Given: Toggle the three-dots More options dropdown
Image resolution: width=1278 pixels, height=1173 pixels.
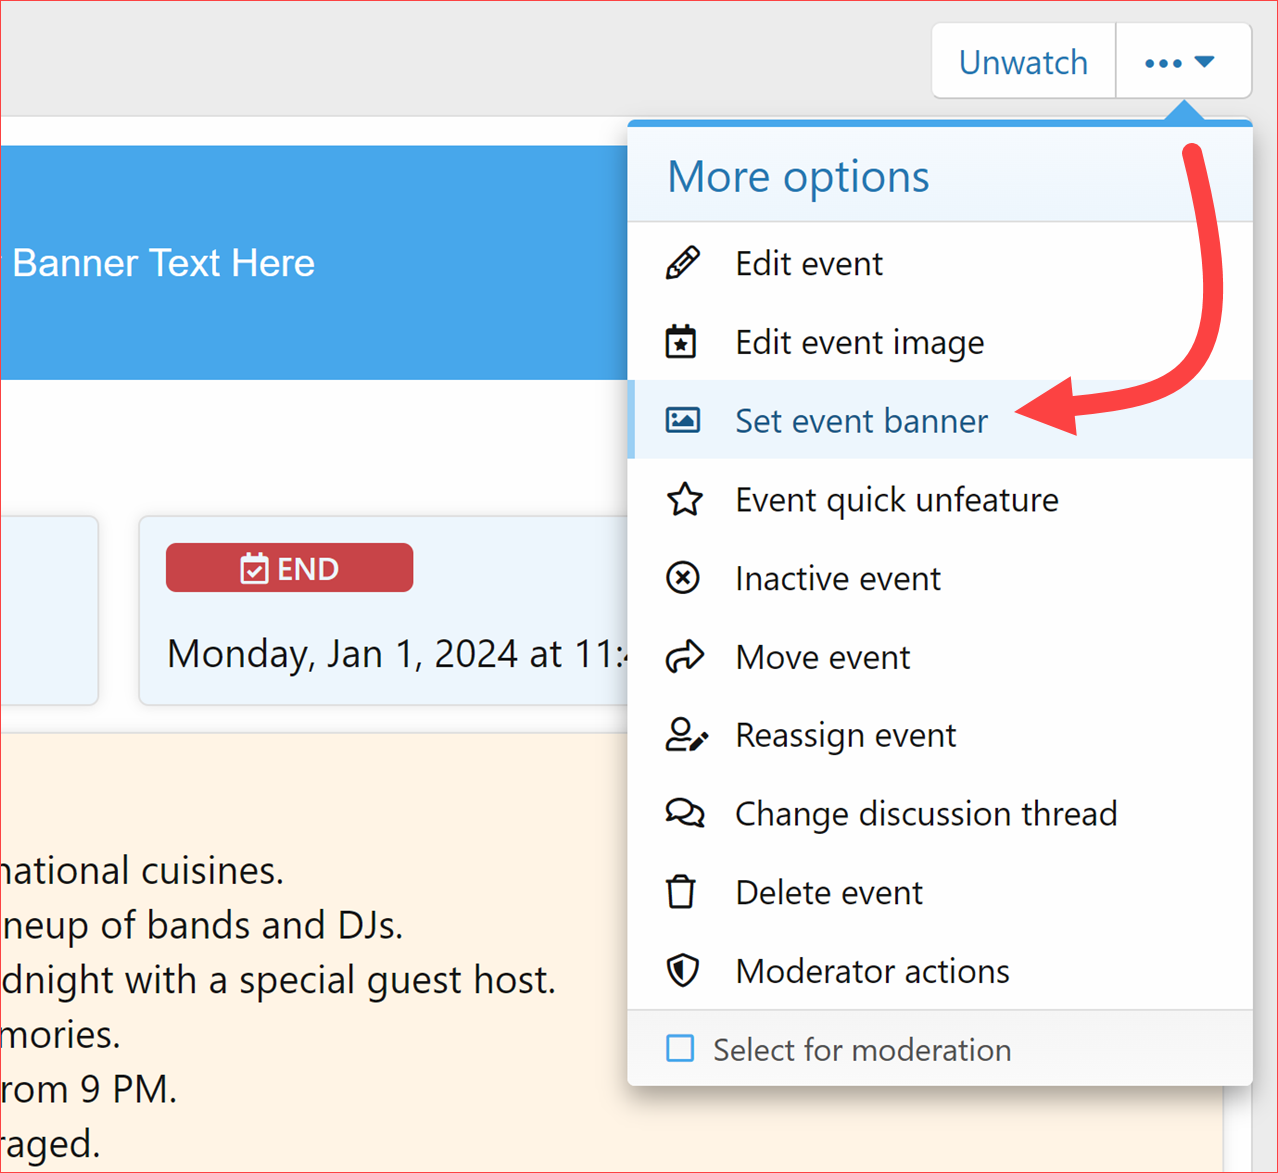Looking at the screenshot, I should tap(1183, 62).
